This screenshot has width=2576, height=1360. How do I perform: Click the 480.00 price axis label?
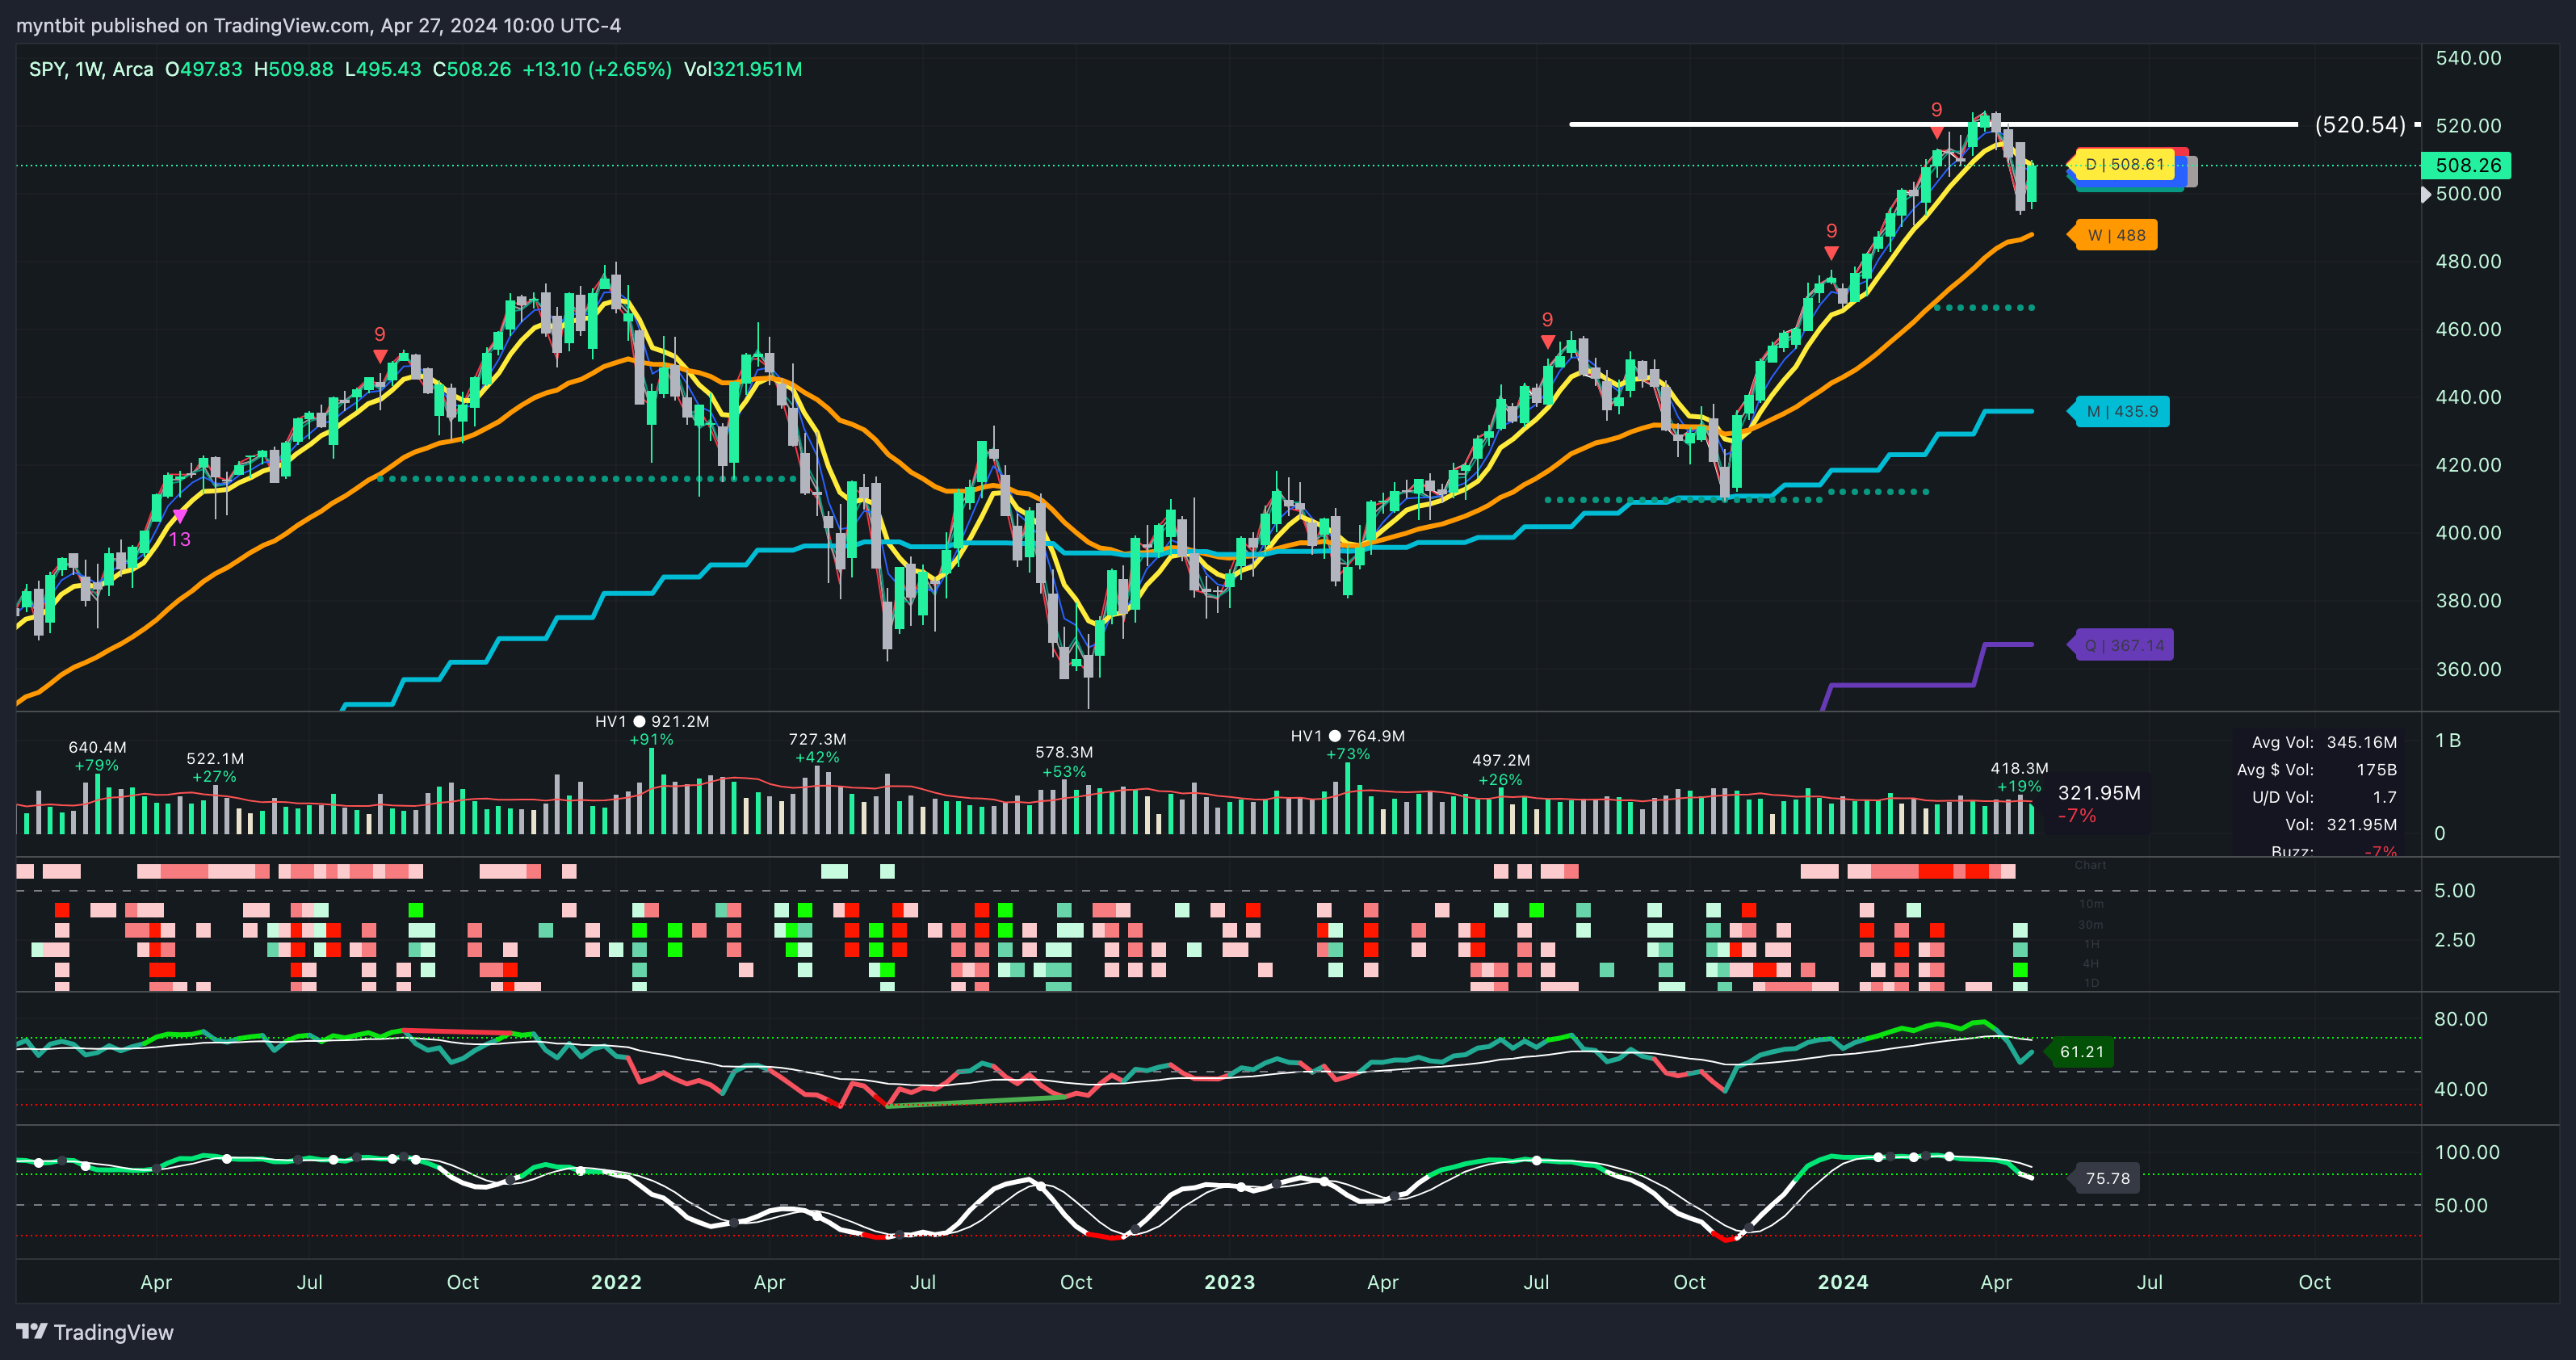click(2468, 262)
